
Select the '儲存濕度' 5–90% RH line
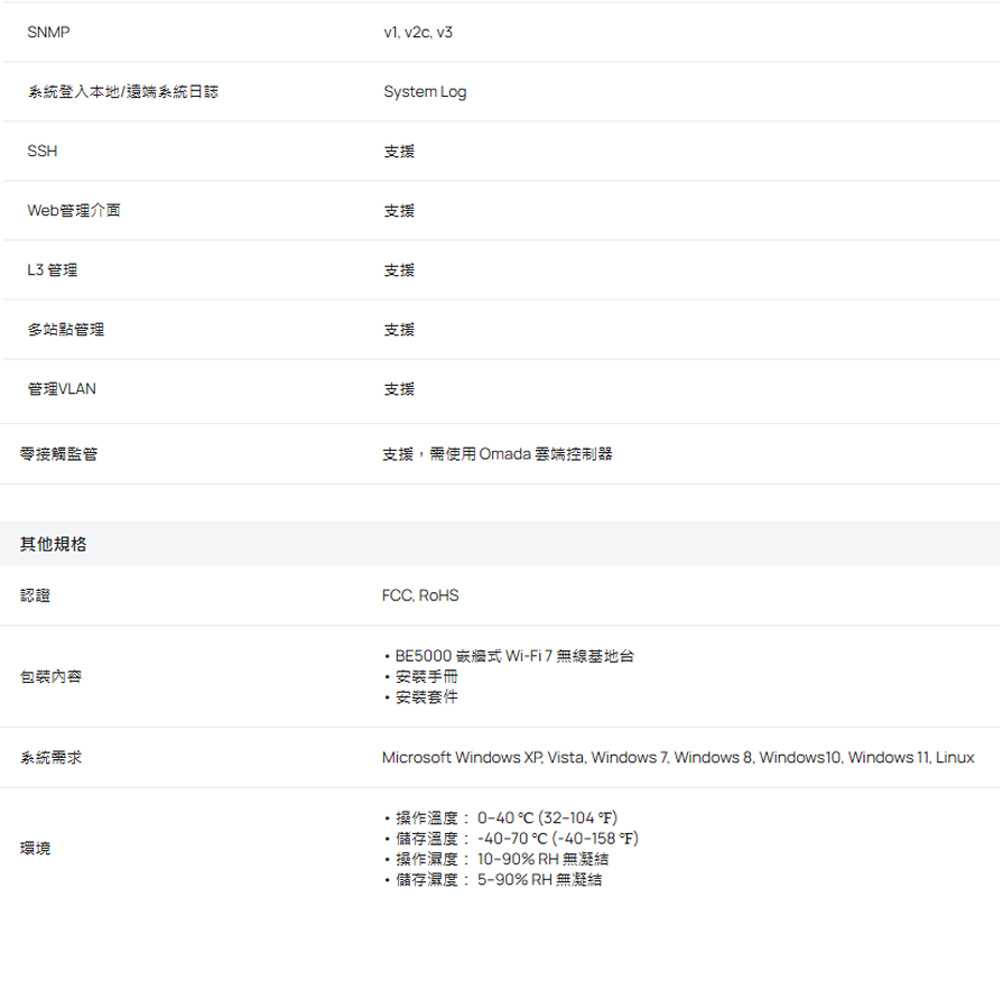click(x=499, y=880)
